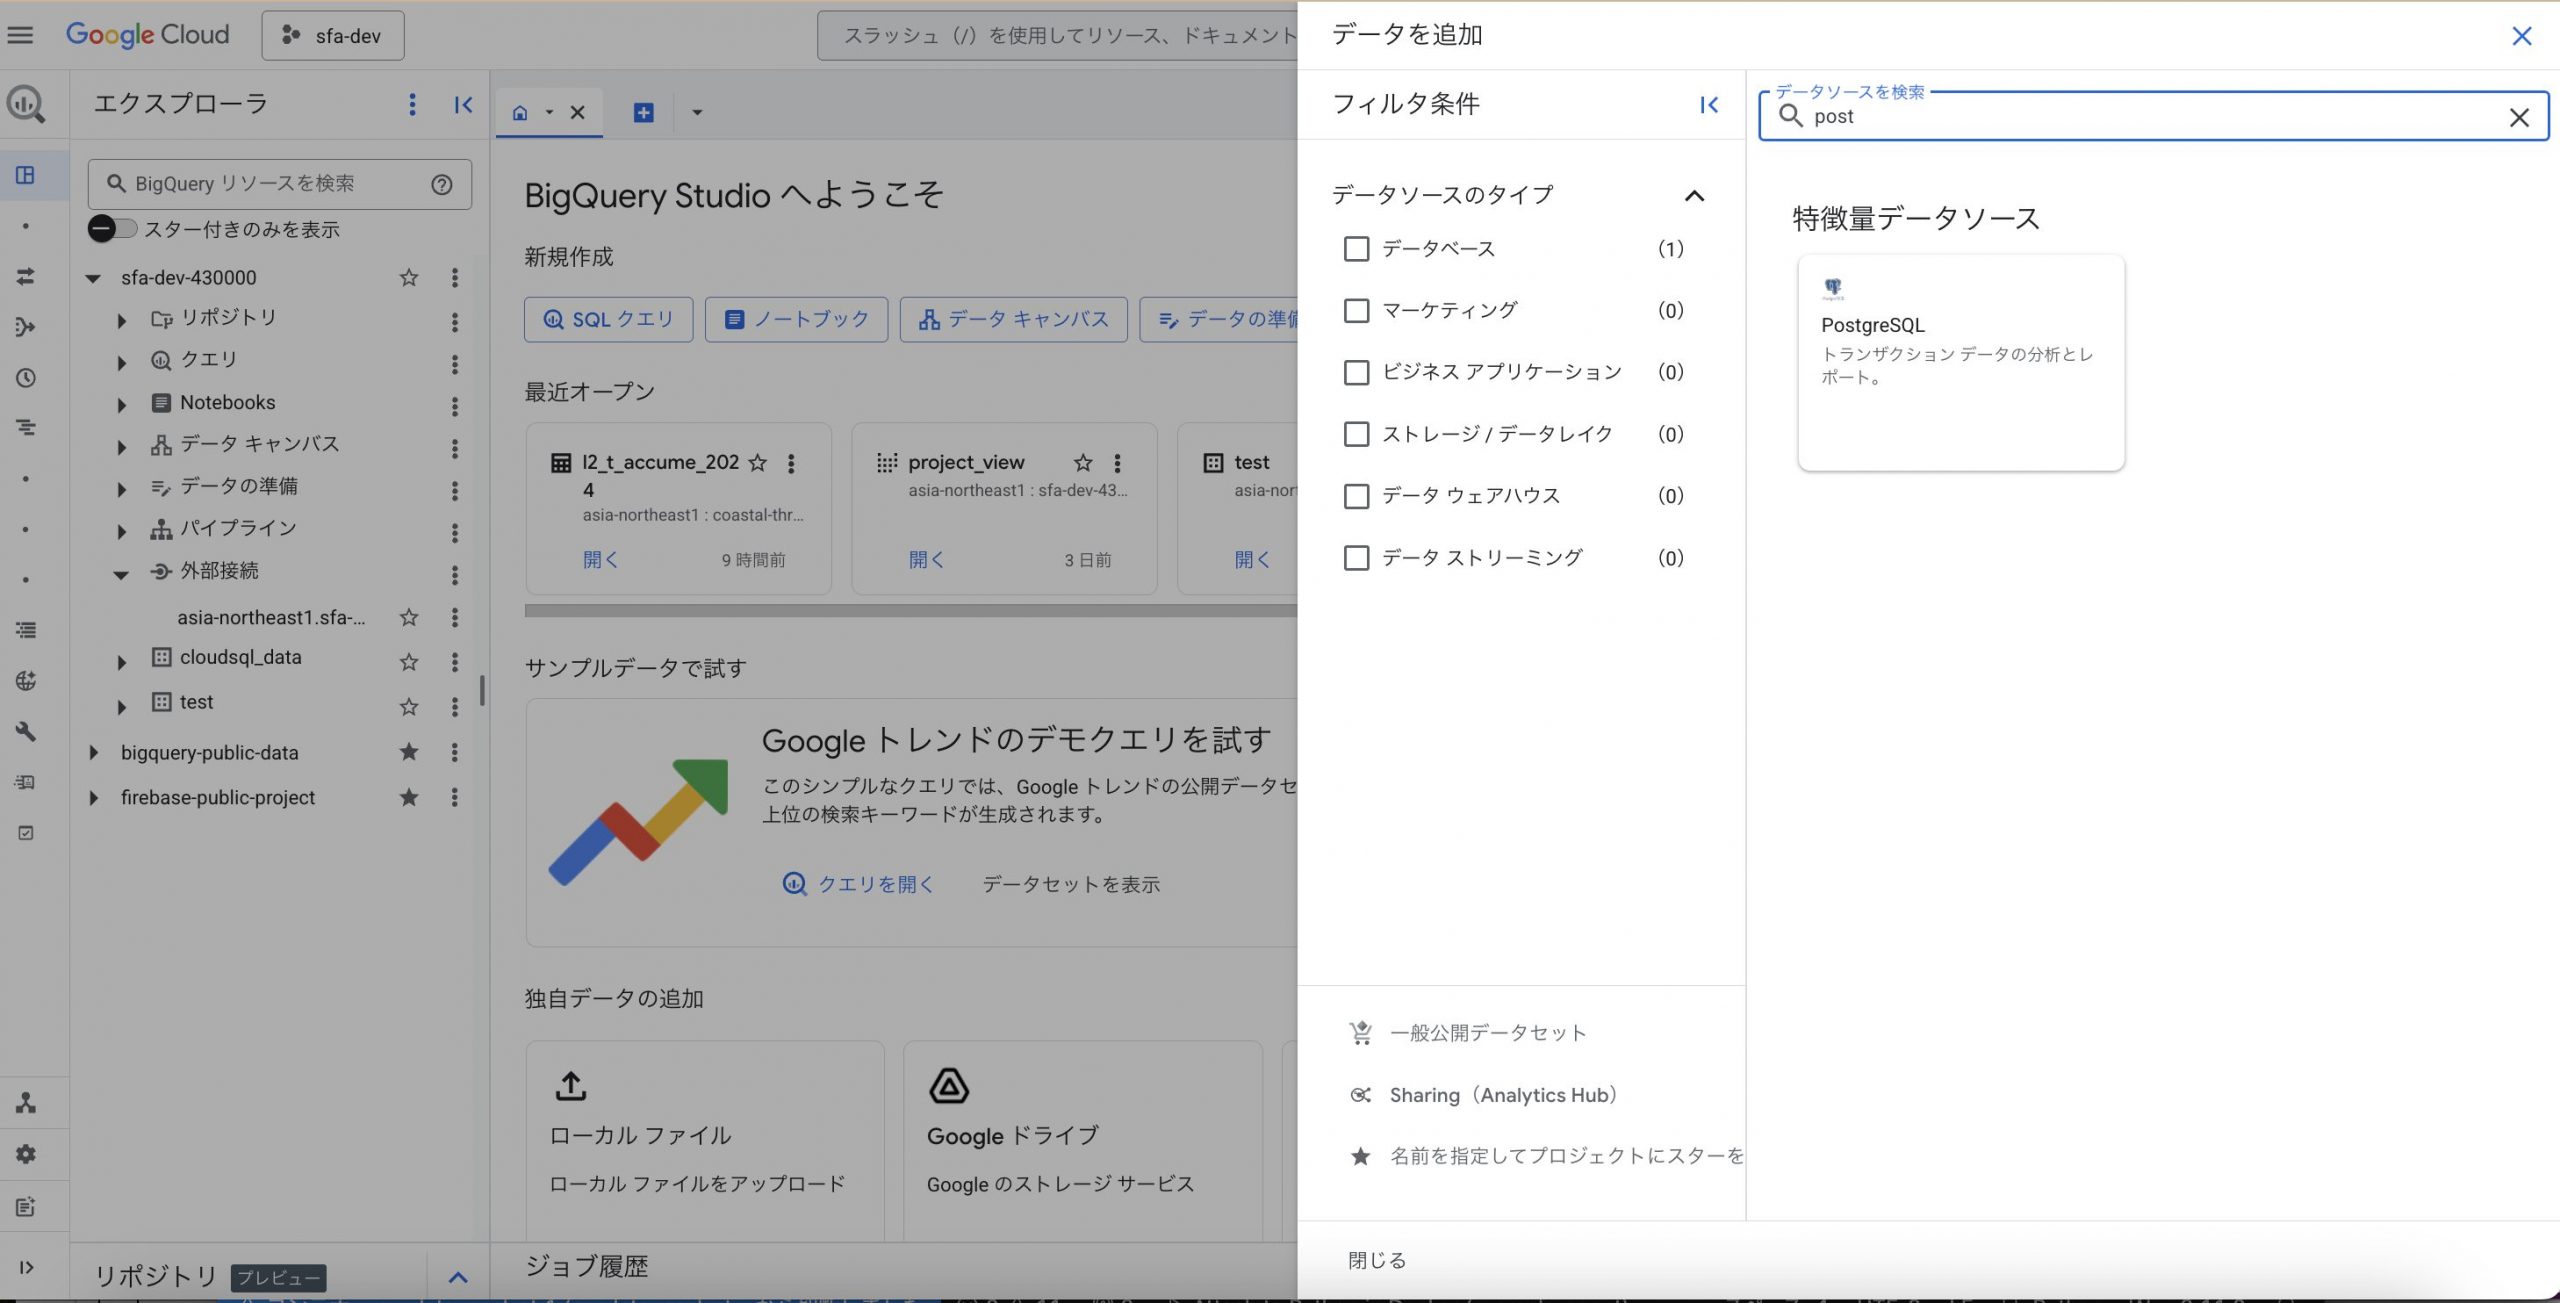
Task: Check the データベース filter checkbox
Action: pyautogui.click(x=1356, y=248)
